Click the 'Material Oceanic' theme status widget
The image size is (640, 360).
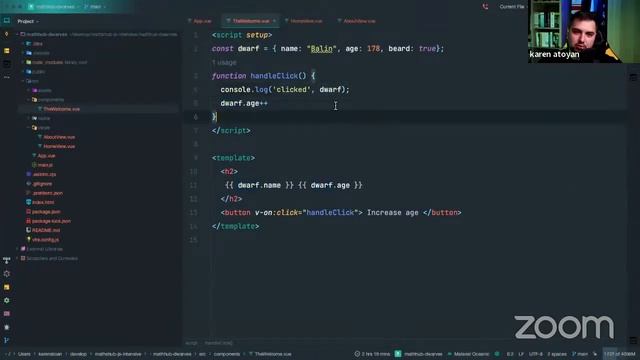point(468,354)
